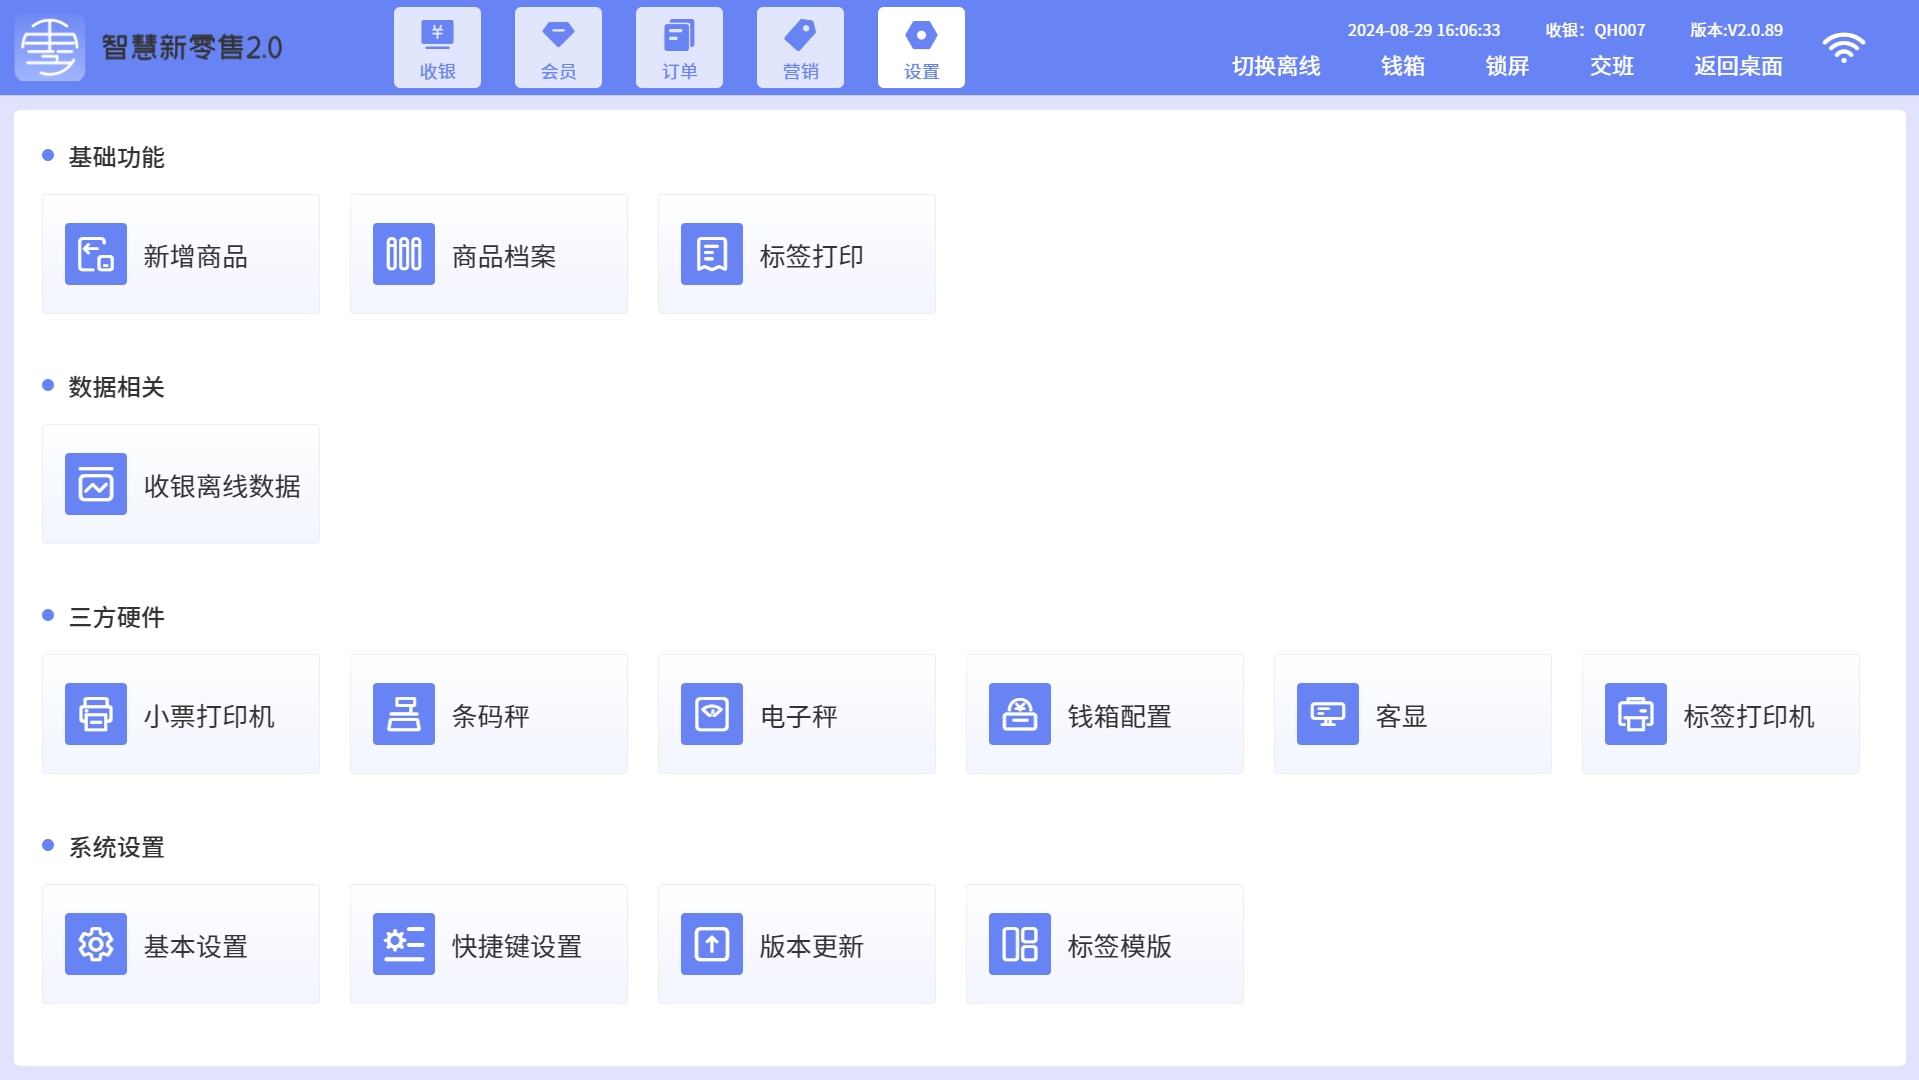Select the 客显 customer display icon
Viewport: 1919px width, 1080px height.
tap(1328, 714)
